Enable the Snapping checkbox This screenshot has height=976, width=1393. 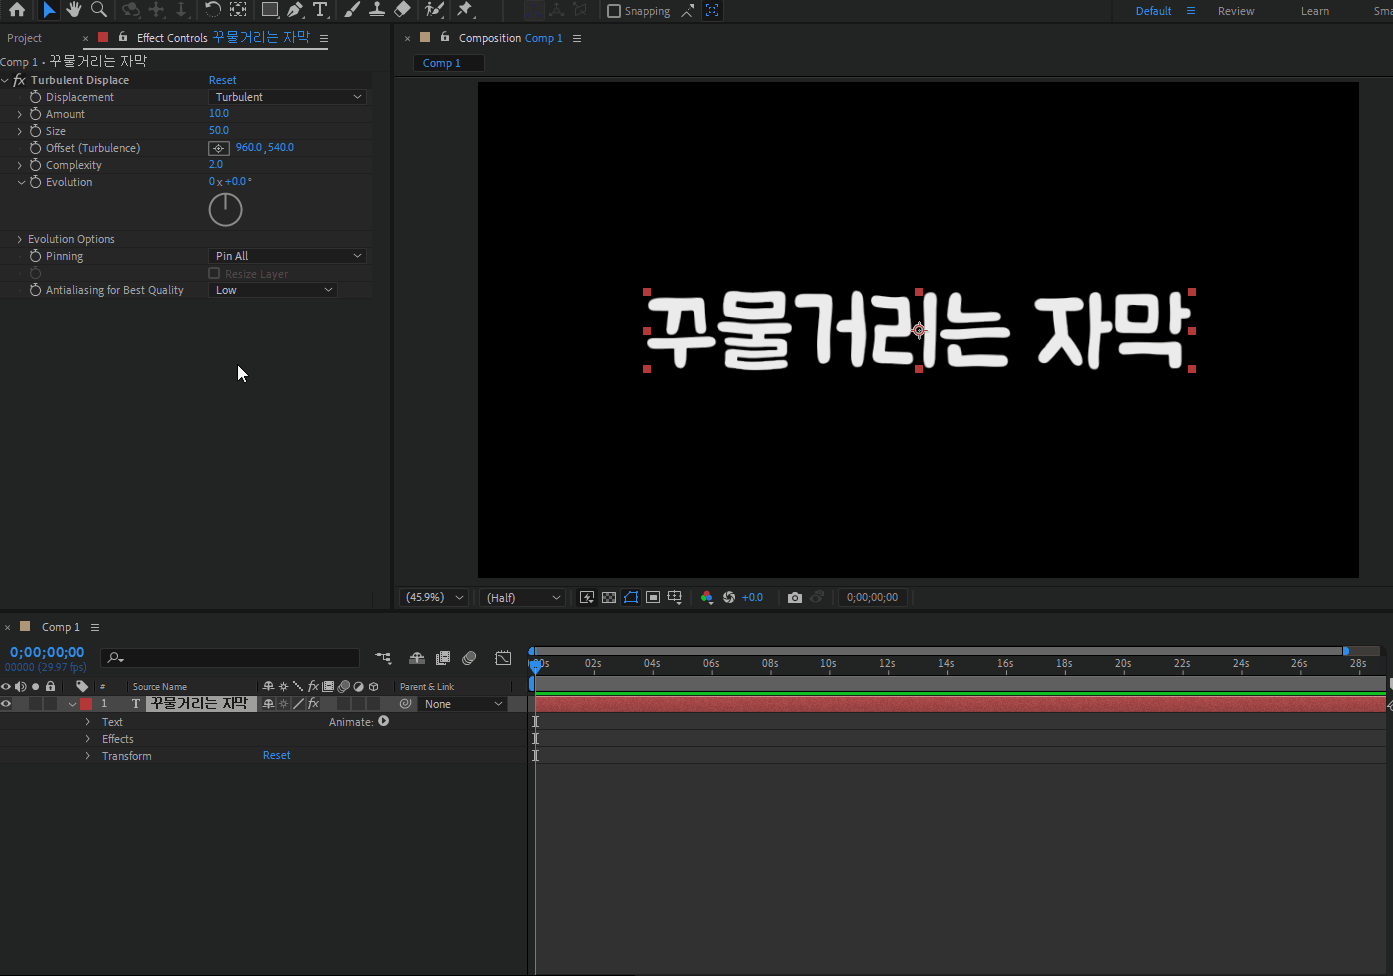(x=614, y=11)
